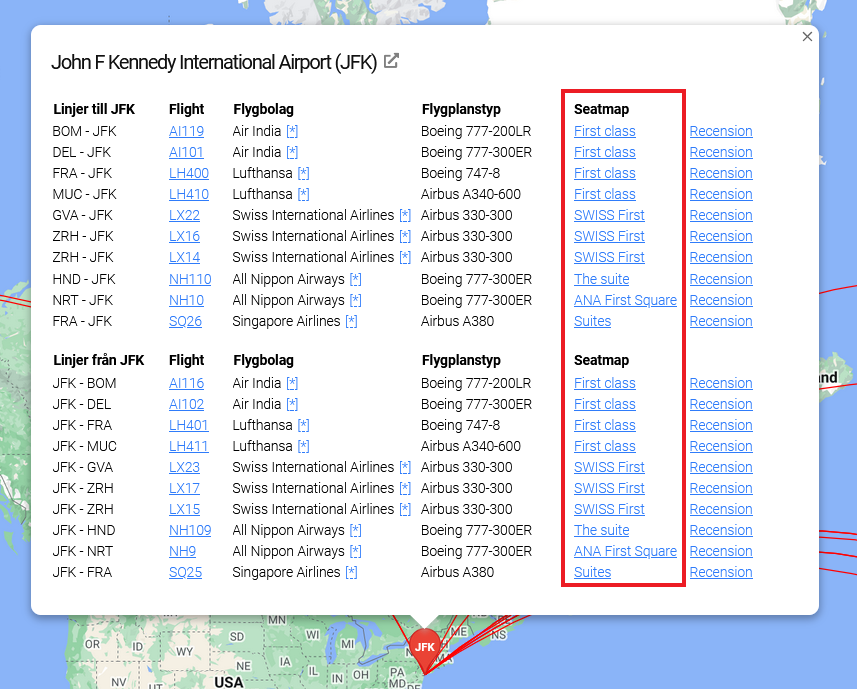The image size is (857, 689).
Task: Open The suite seatmap for flight NH110
Action: (601, 279)
